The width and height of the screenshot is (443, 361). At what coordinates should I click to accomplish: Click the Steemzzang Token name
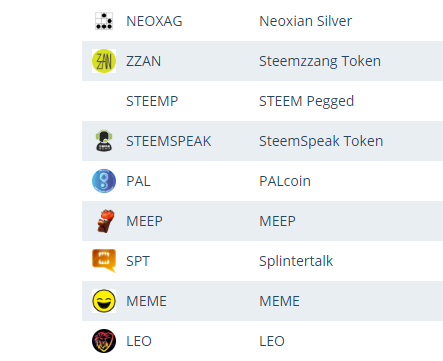coord(320,61)
